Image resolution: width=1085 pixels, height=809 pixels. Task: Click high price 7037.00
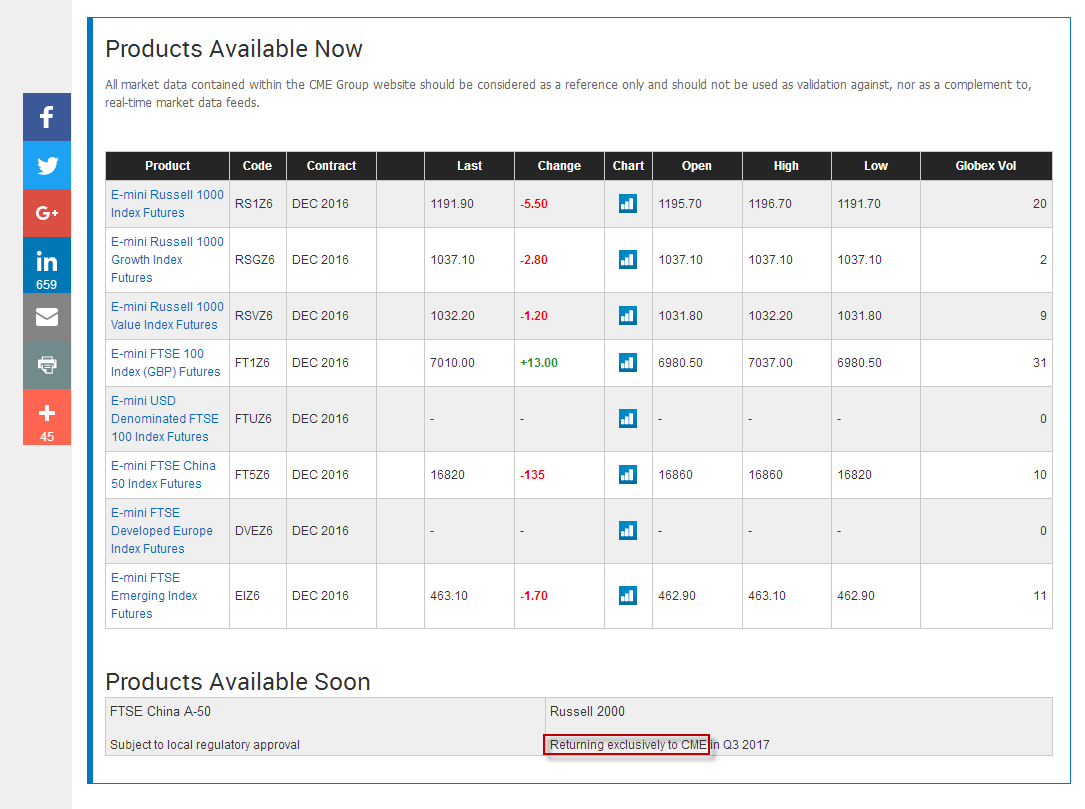pyautogui.click(x=770, y=363)
